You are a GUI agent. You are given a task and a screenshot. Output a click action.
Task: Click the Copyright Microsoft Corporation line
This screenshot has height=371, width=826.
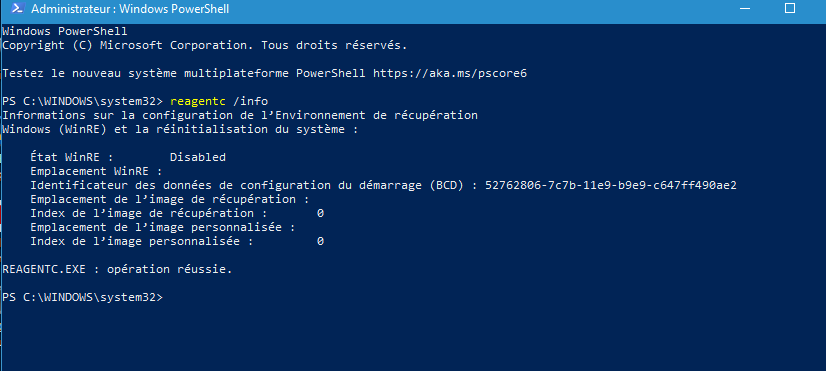click(x=205, y=45)
